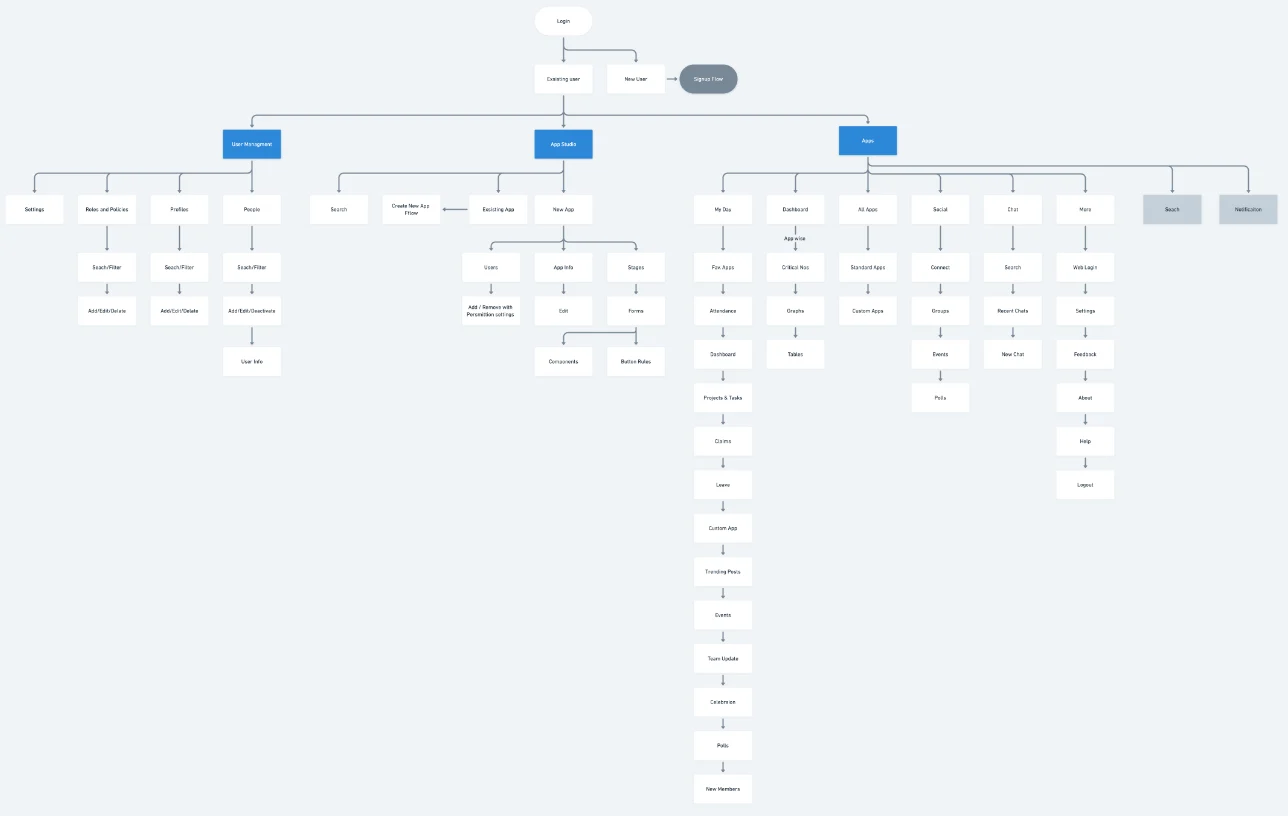Viewport: 1288px width, 816px height.
Task: Select the Standard Apps box
Action: [x=868, y=267]
